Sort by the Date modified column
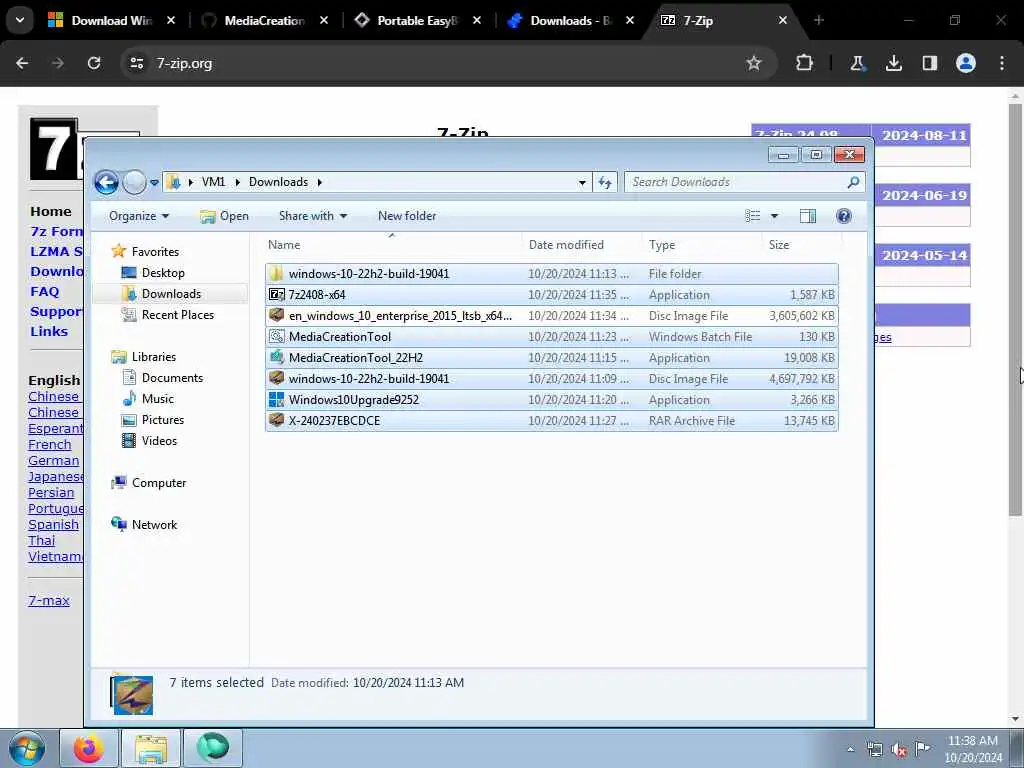Screen dimensions: 1024x768 click(583, 245)
